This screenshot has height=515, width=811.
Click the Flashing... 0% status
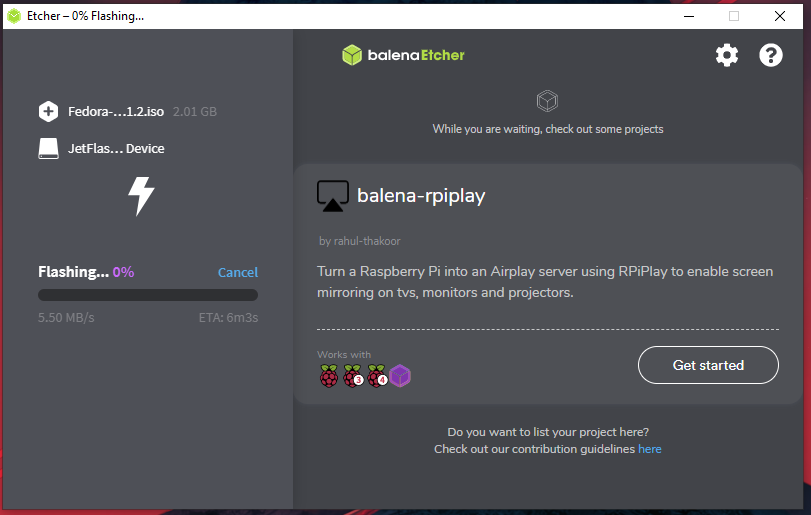coord(86,272)
